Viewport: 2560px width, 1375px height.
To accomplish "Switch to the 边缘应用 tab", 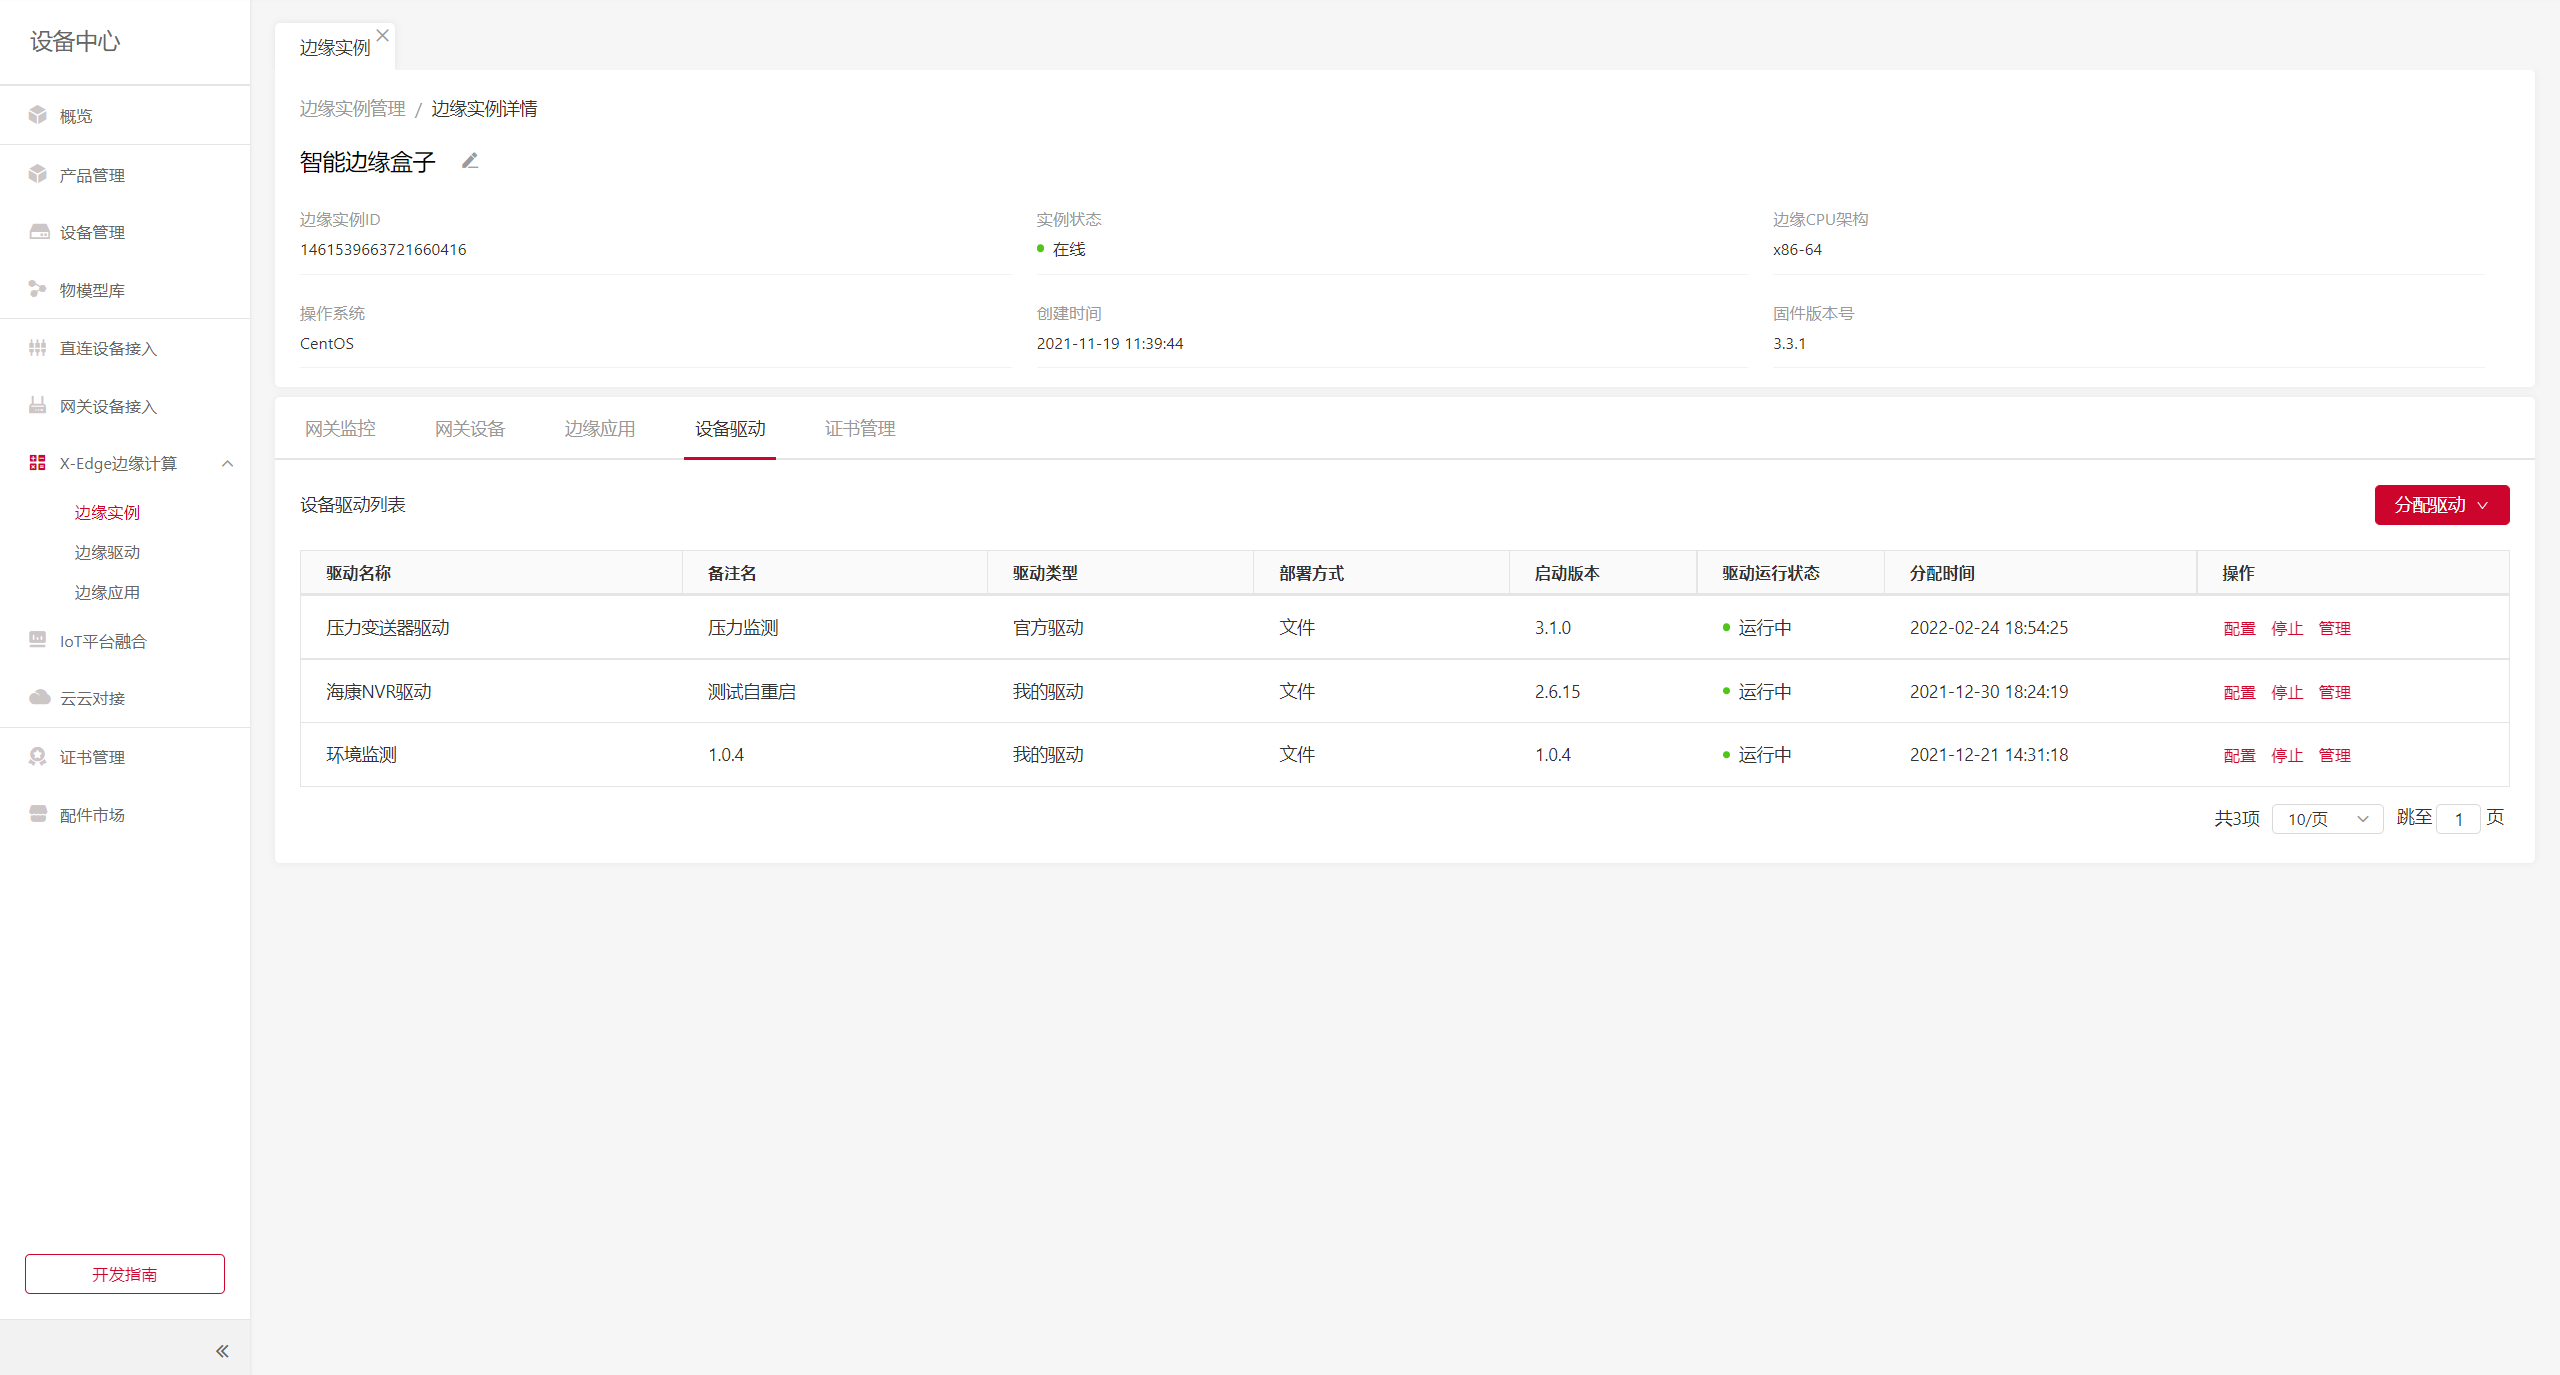I will point(600,429).
